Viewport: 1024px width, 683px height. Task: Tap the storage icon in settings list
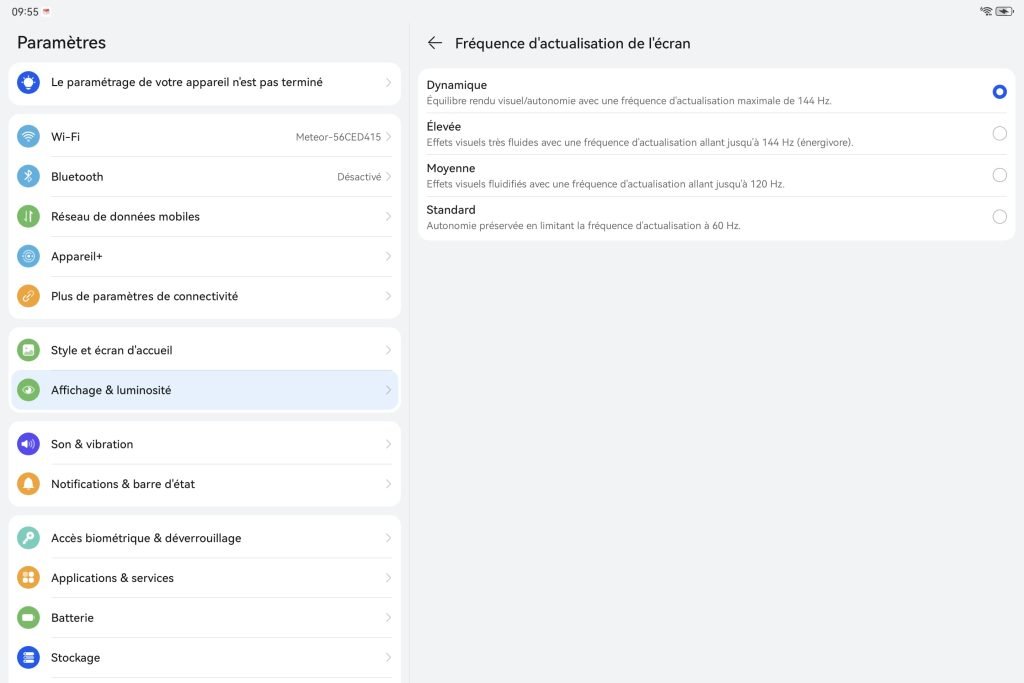click(28, 658)
